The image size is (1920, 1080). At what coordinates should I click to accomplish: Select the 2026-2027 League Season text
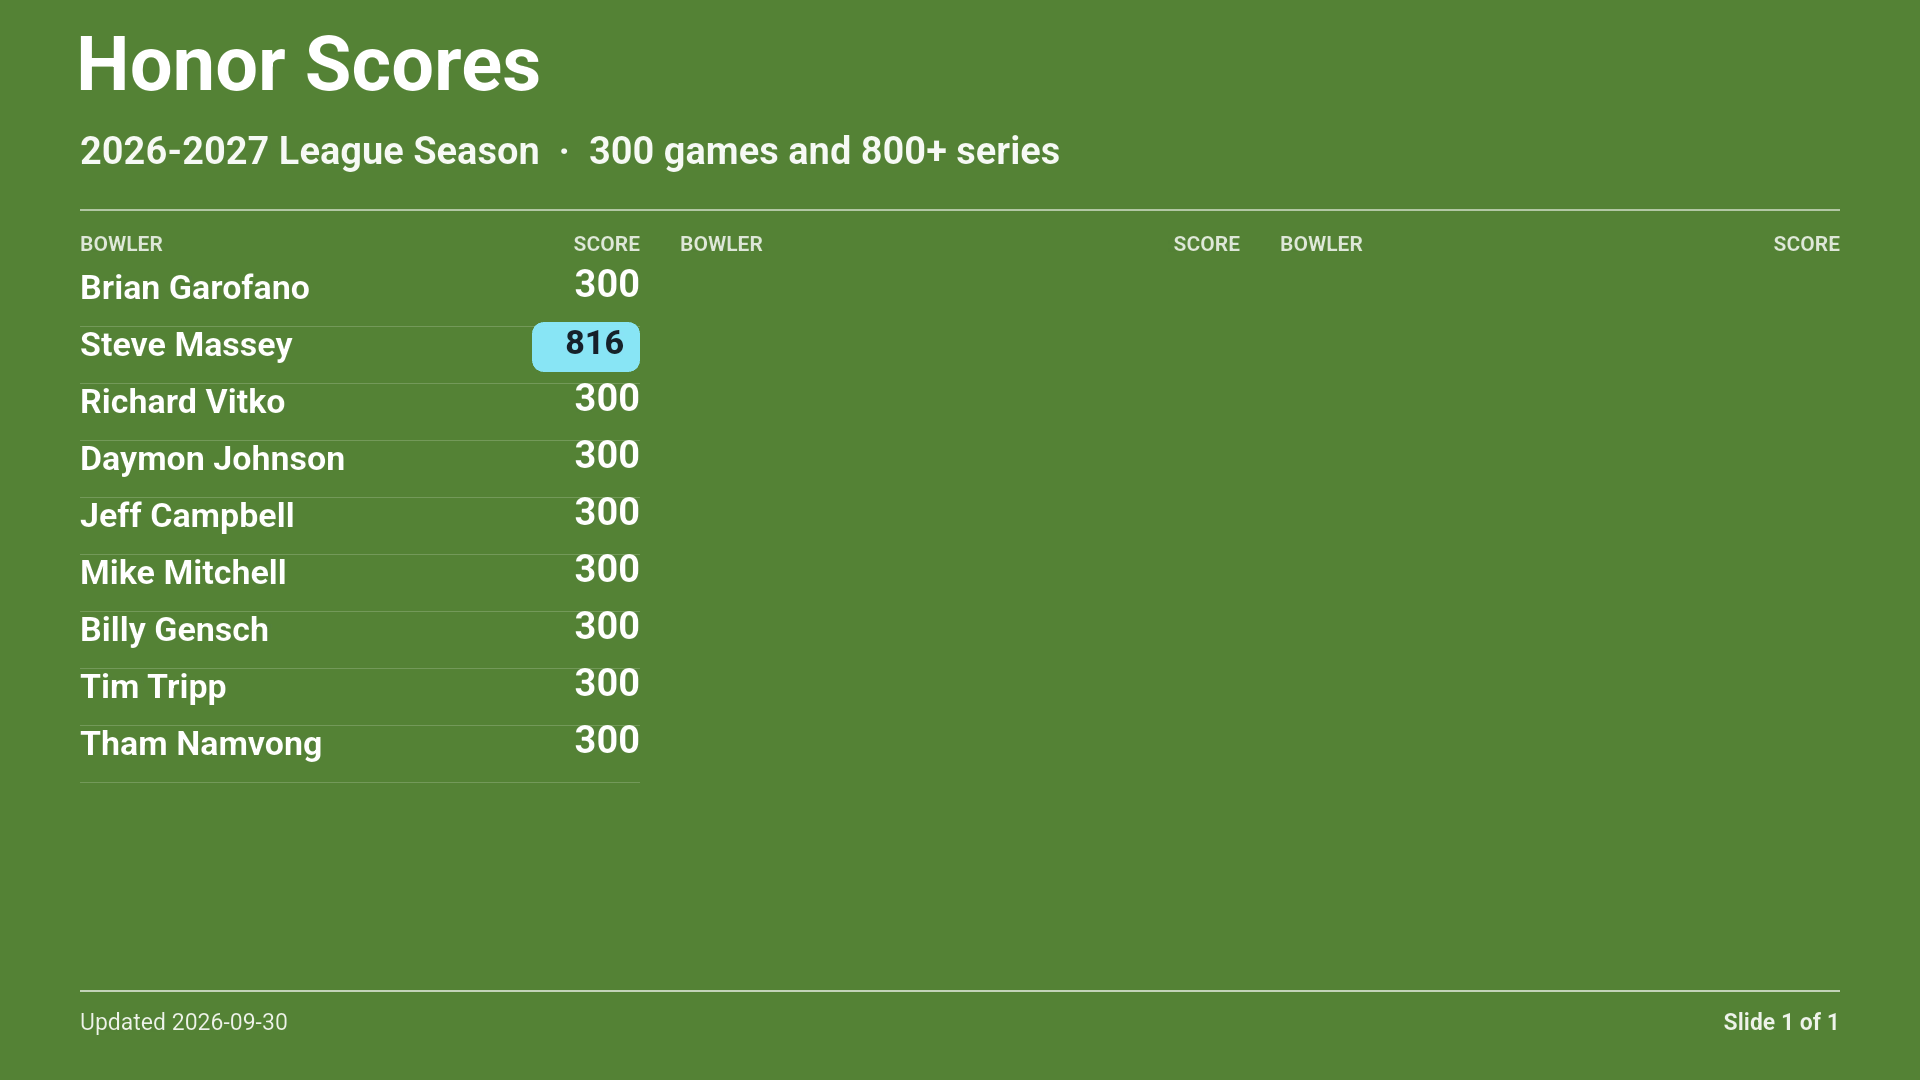[x=309, y=151]
